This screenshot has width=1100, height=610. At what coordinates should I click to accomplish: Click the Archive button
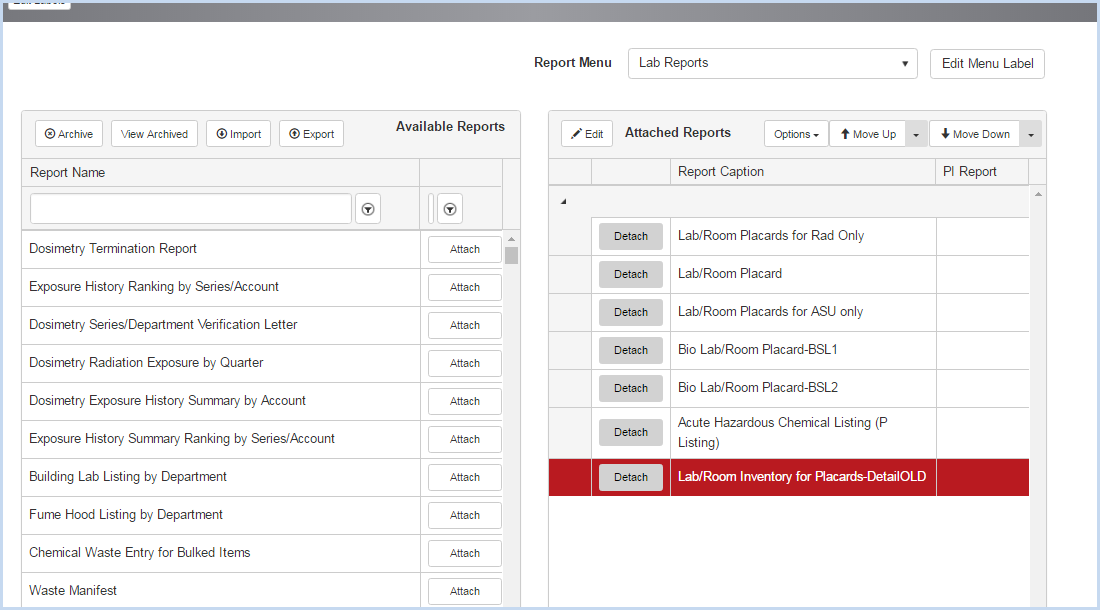[x=69, y=134]
